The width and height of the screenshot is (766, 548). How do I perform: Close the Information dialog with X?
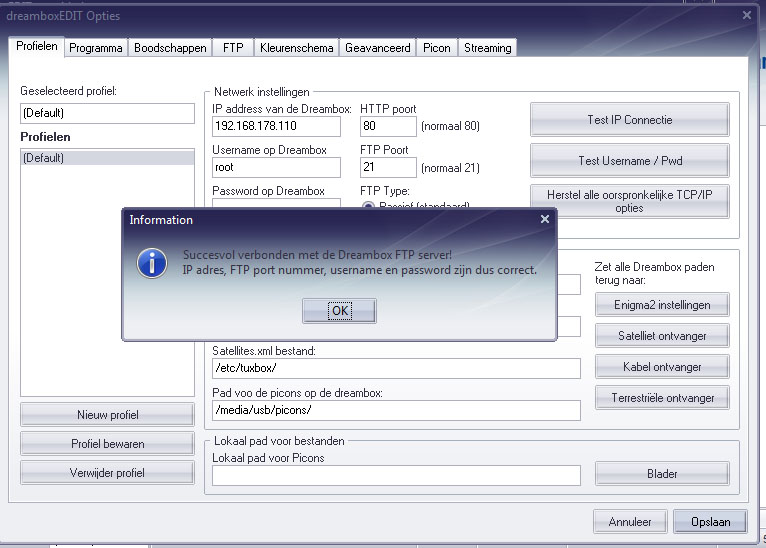click(545, 219)
